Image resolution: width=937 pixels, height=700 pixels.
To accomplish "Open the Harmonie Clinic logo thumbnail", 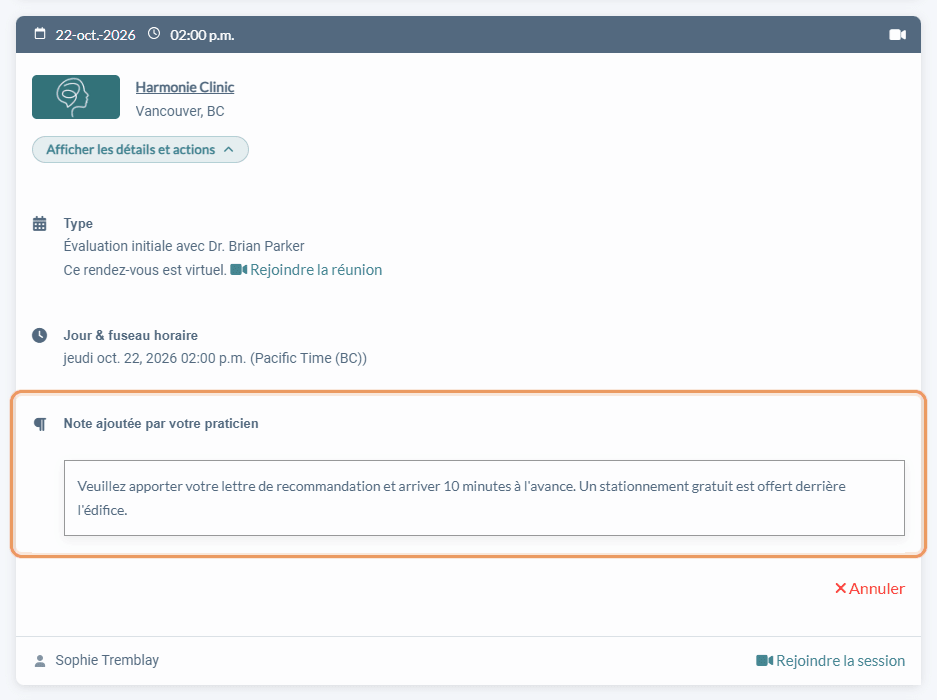I will pos(76,97).
